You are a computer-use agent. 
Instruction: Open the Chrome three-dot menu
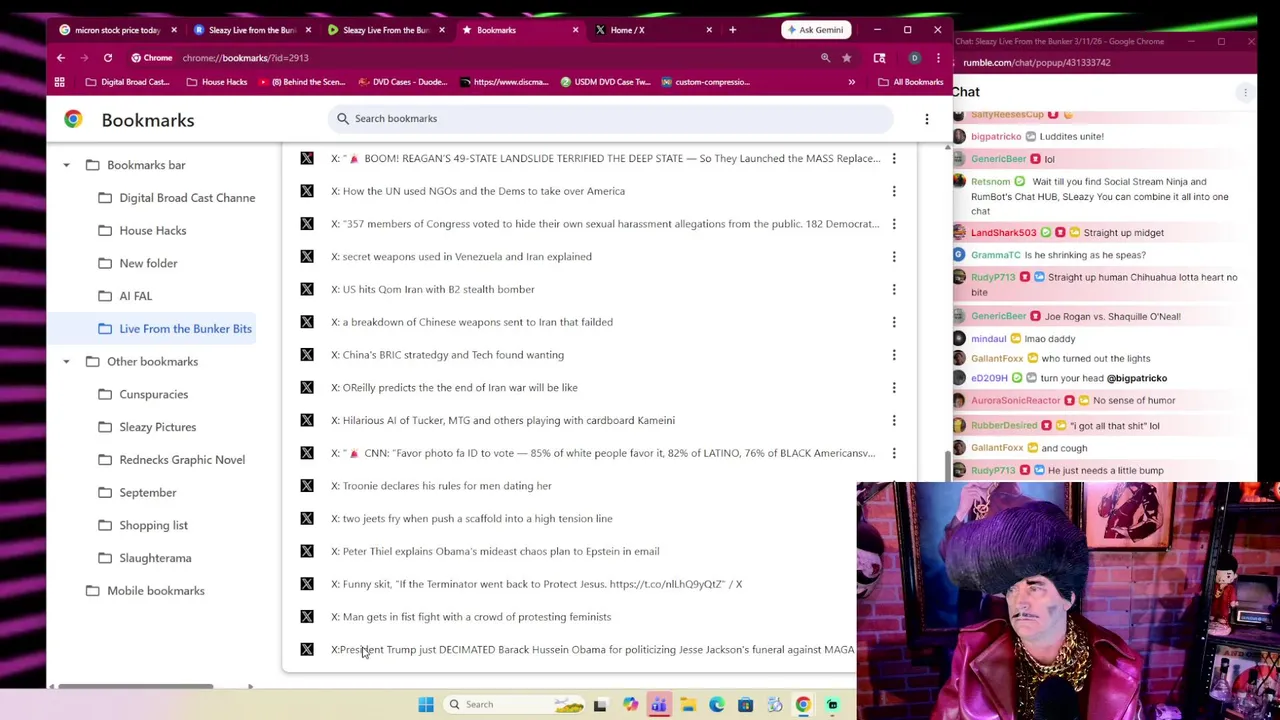937,58
